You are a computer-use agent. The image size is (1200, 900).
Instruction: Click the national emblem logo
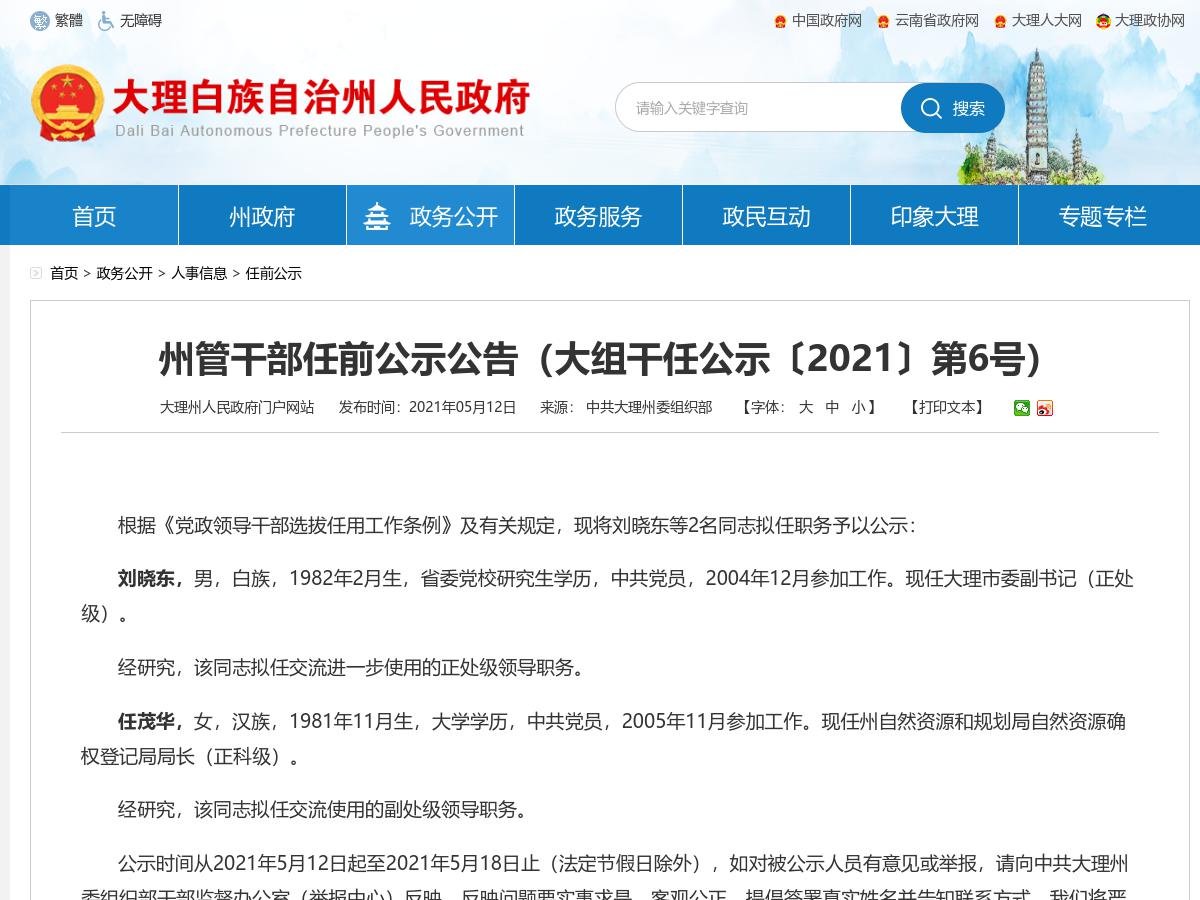pos(67,103)
